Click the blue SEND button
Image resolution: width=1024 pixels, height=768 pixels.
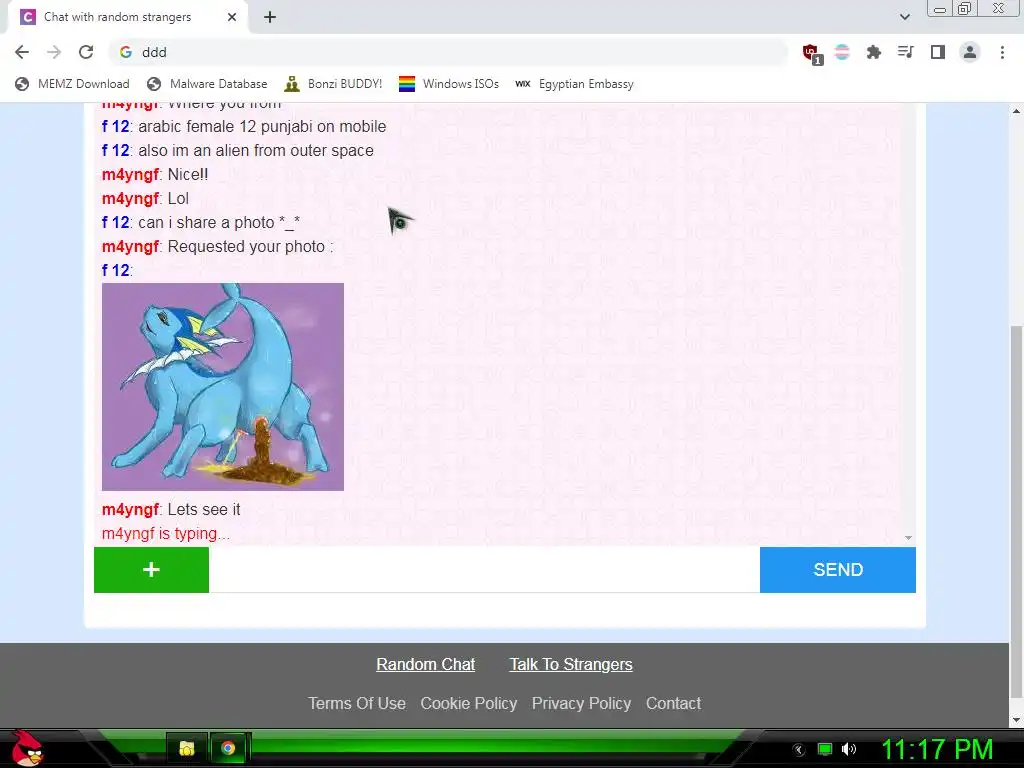coord(838,569)
